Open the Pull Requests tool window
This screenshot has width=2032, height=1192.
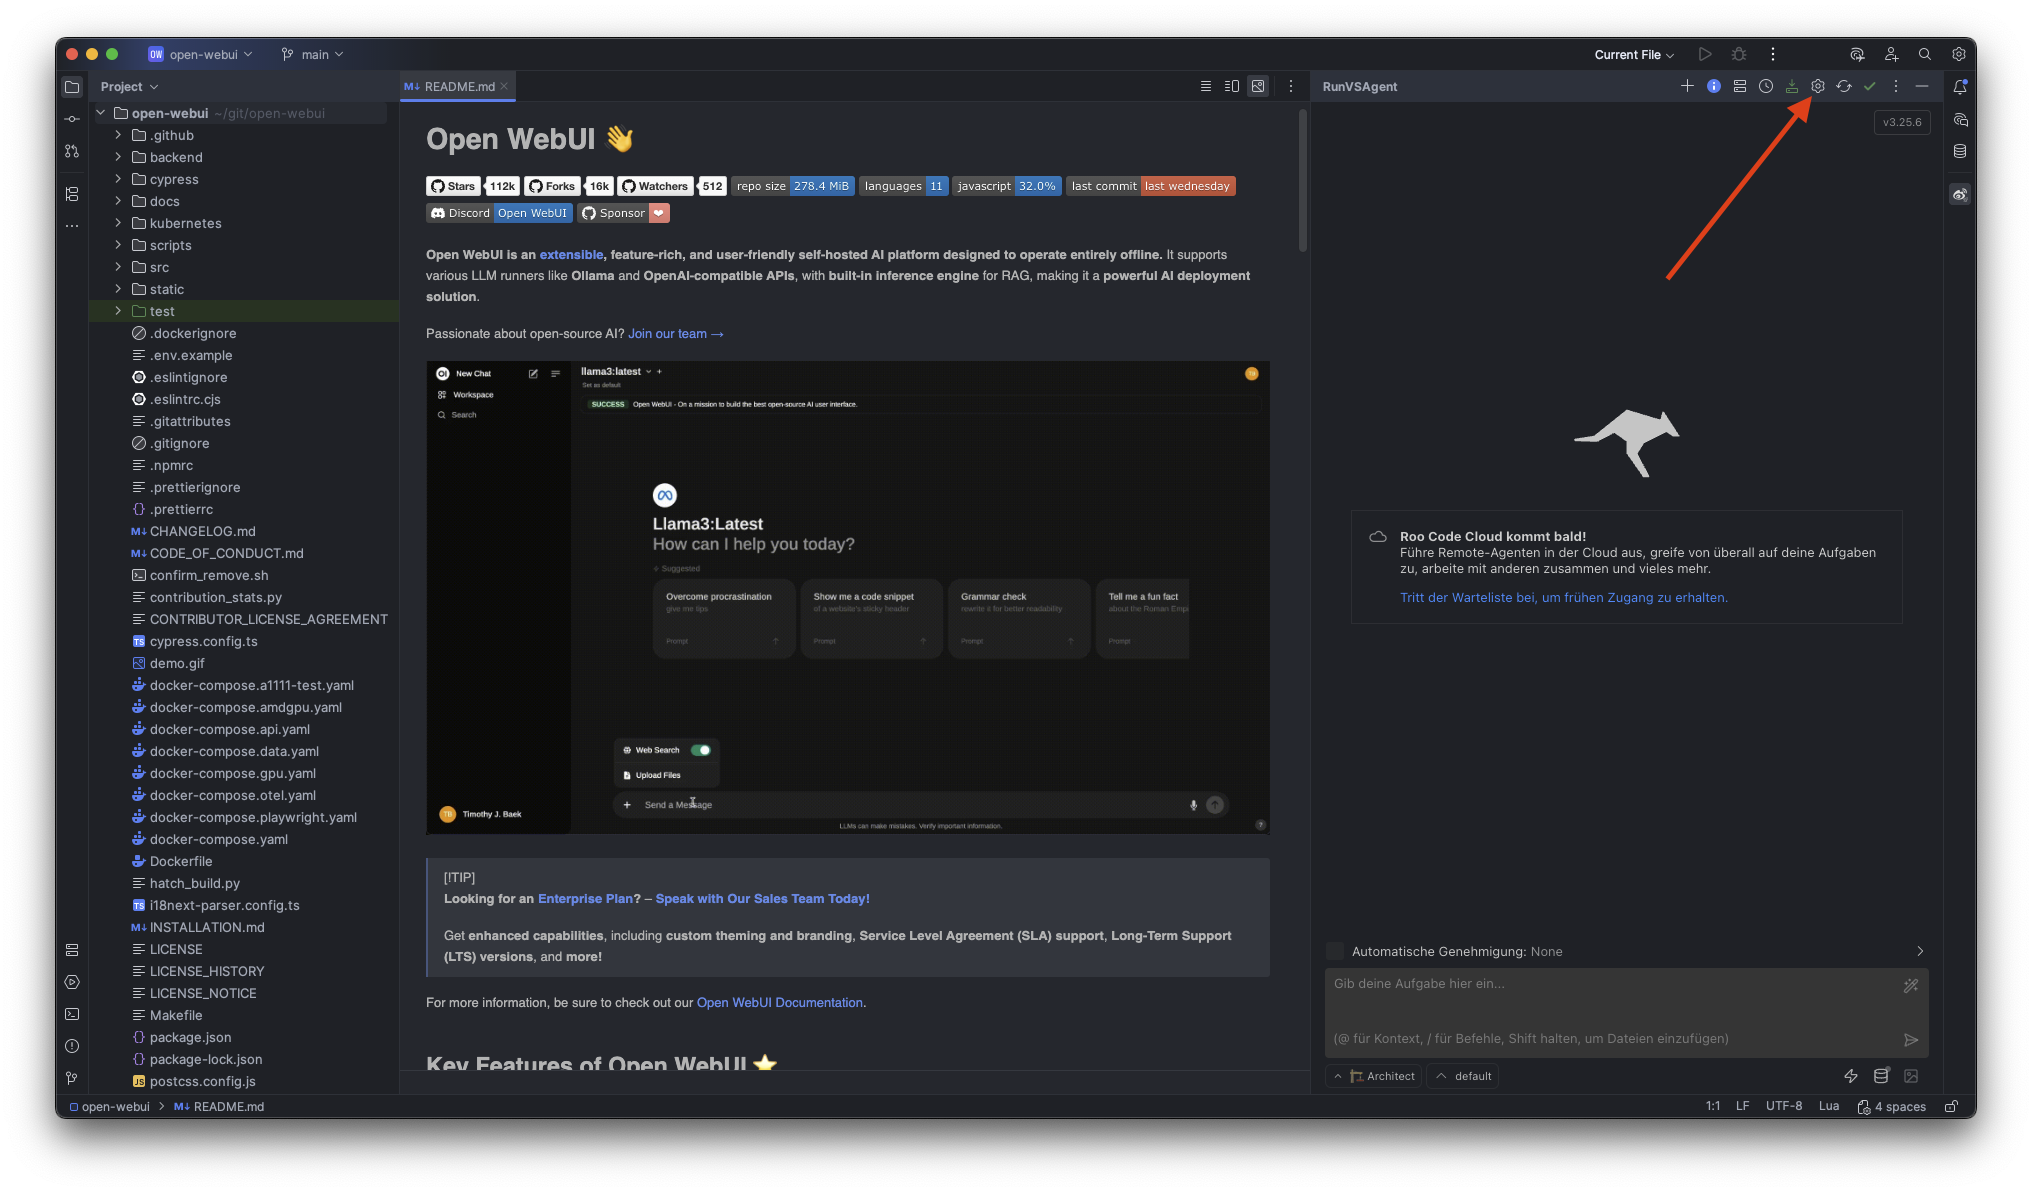(x=72, y=151)
